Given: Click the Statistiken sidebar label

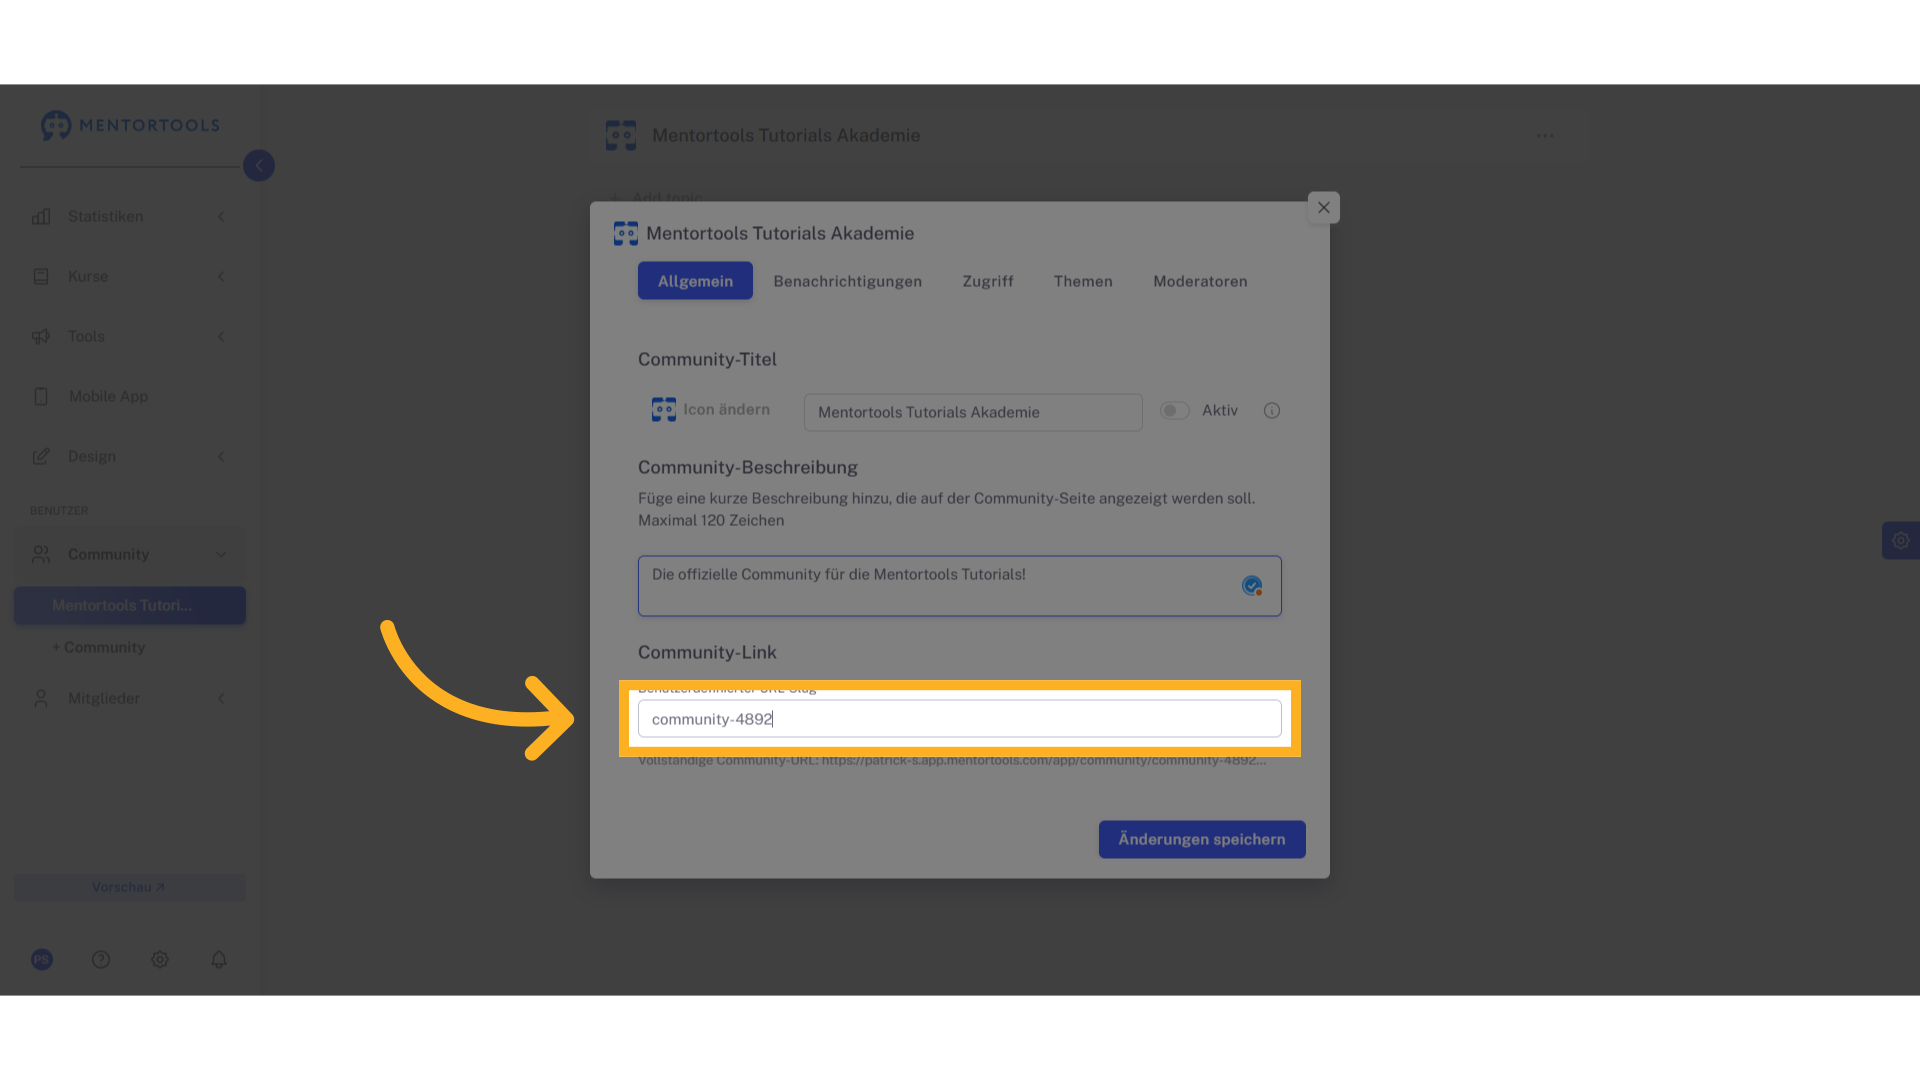Looking at the screenshot, I should tap(106, 217).
